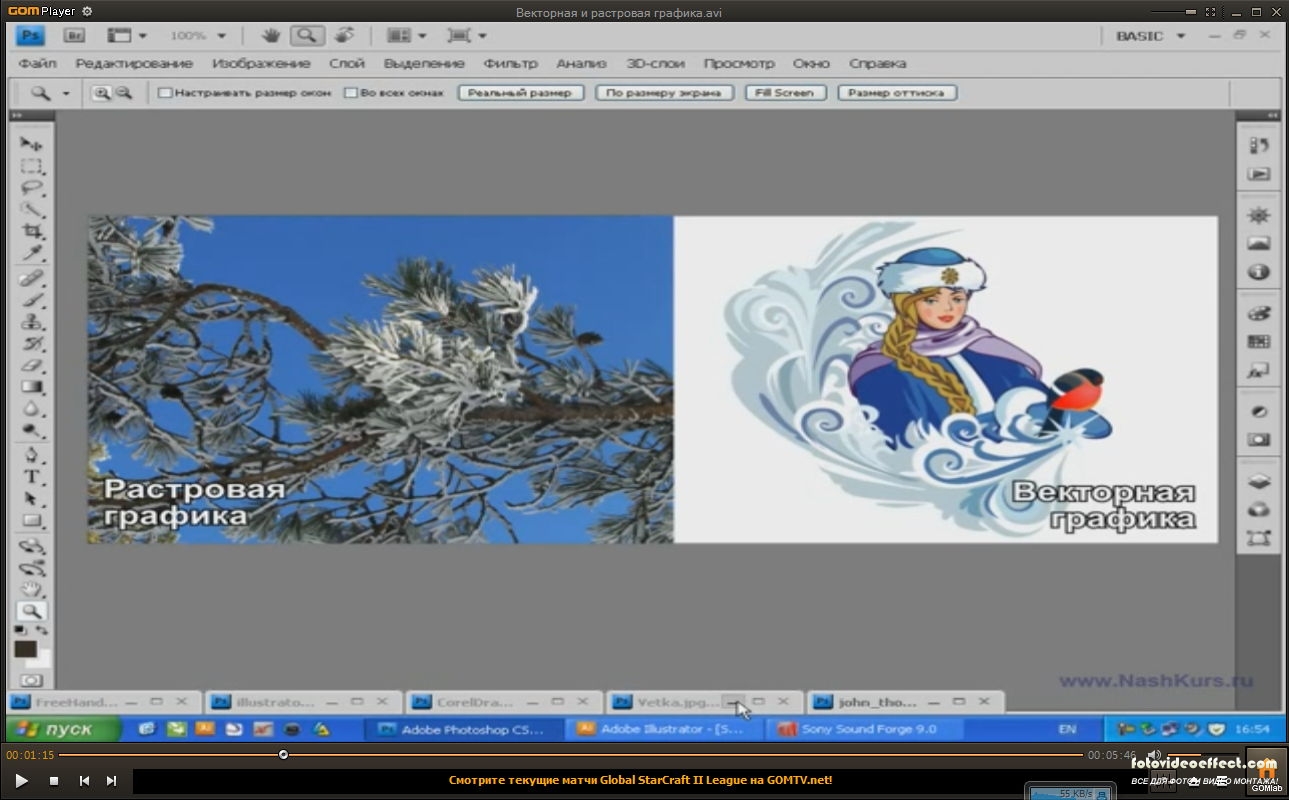Image resolution: width=1289 pixels, height=800 pixels.
Task: Click the foreground color swatch
Action: click(25, 649)
